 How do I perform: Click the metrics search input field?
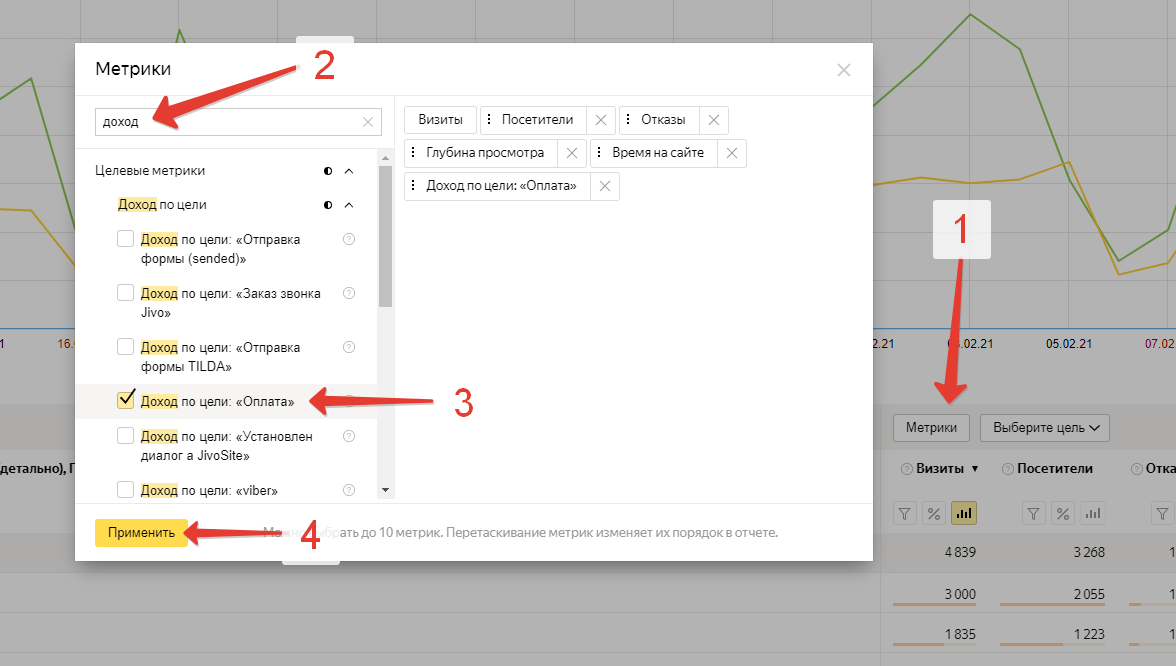tap(238, 122)
